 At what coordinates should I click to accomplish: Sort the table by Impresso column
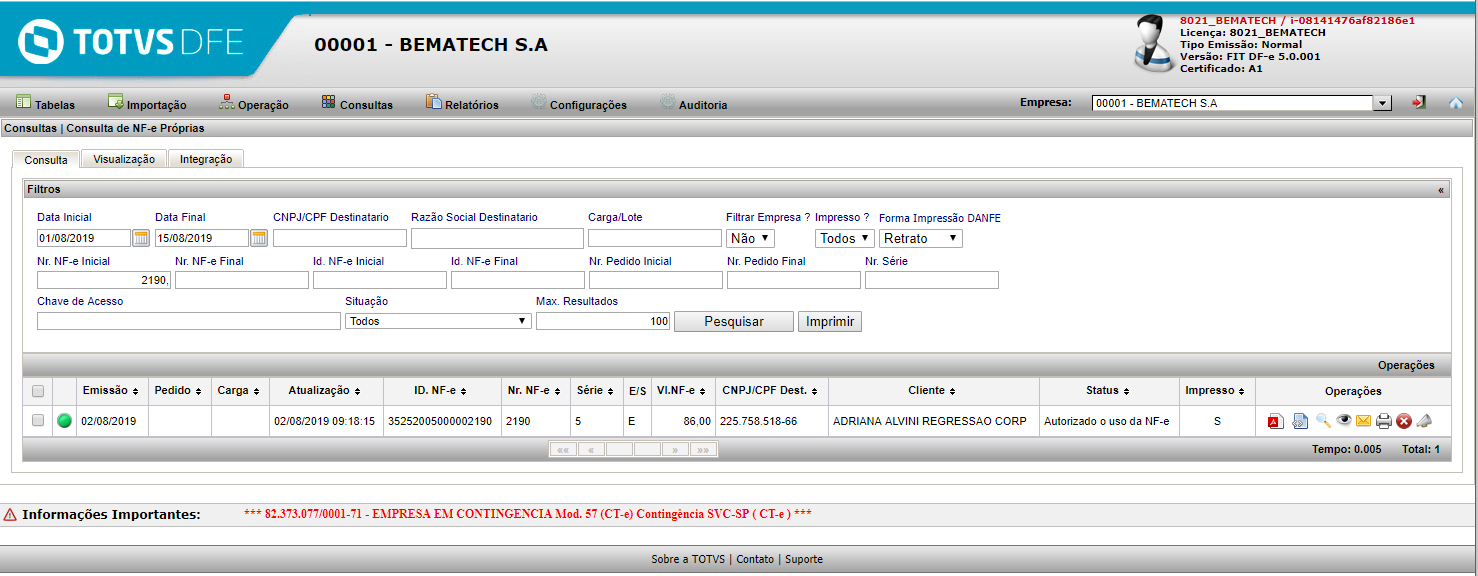point(1217,391)
